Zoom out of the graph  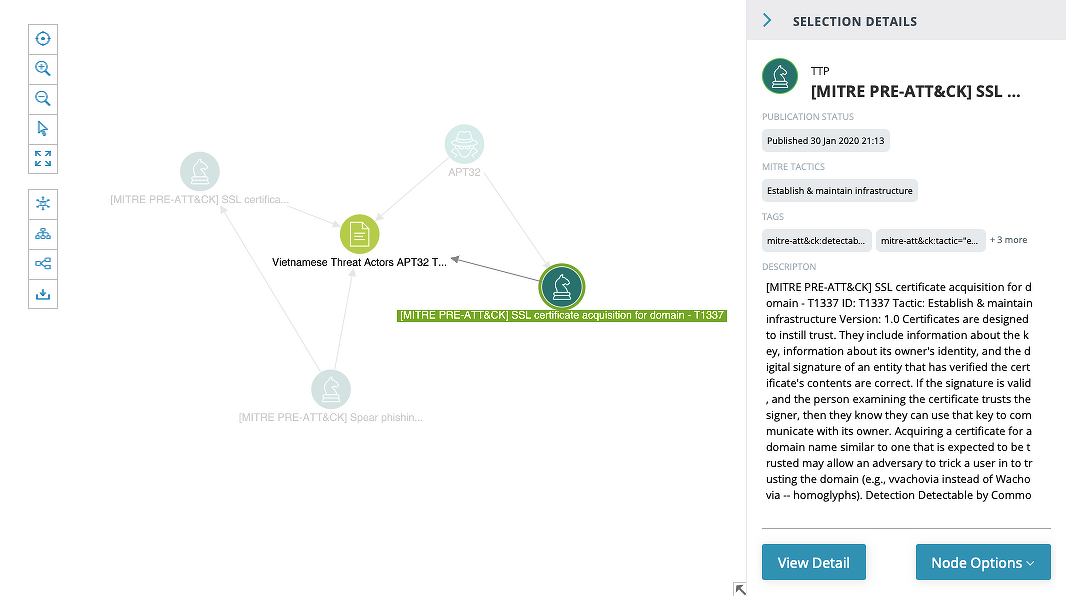(x=43, y=99)
